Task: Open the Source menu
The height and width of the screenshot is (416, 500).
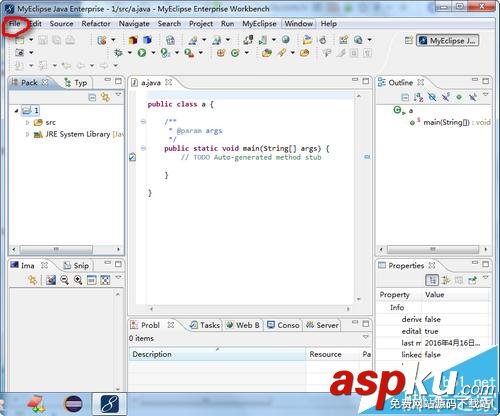Action: 61,24
